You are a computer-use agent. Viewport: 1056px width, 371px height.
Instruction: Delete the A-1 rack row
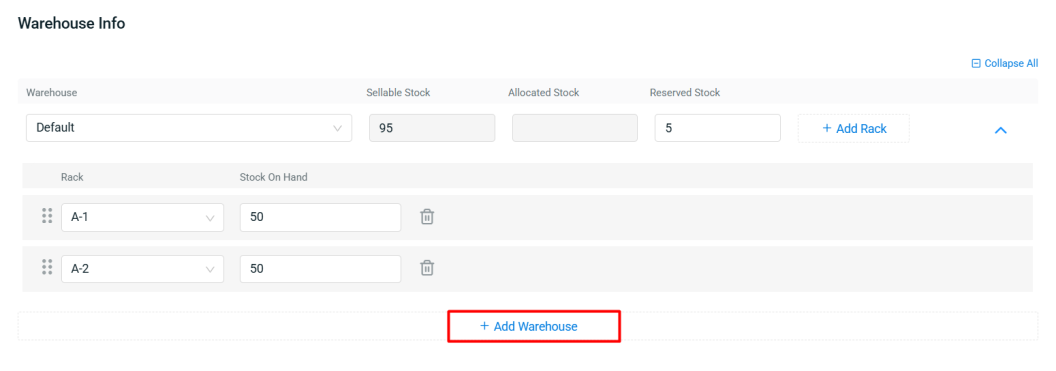click(427, 217)
